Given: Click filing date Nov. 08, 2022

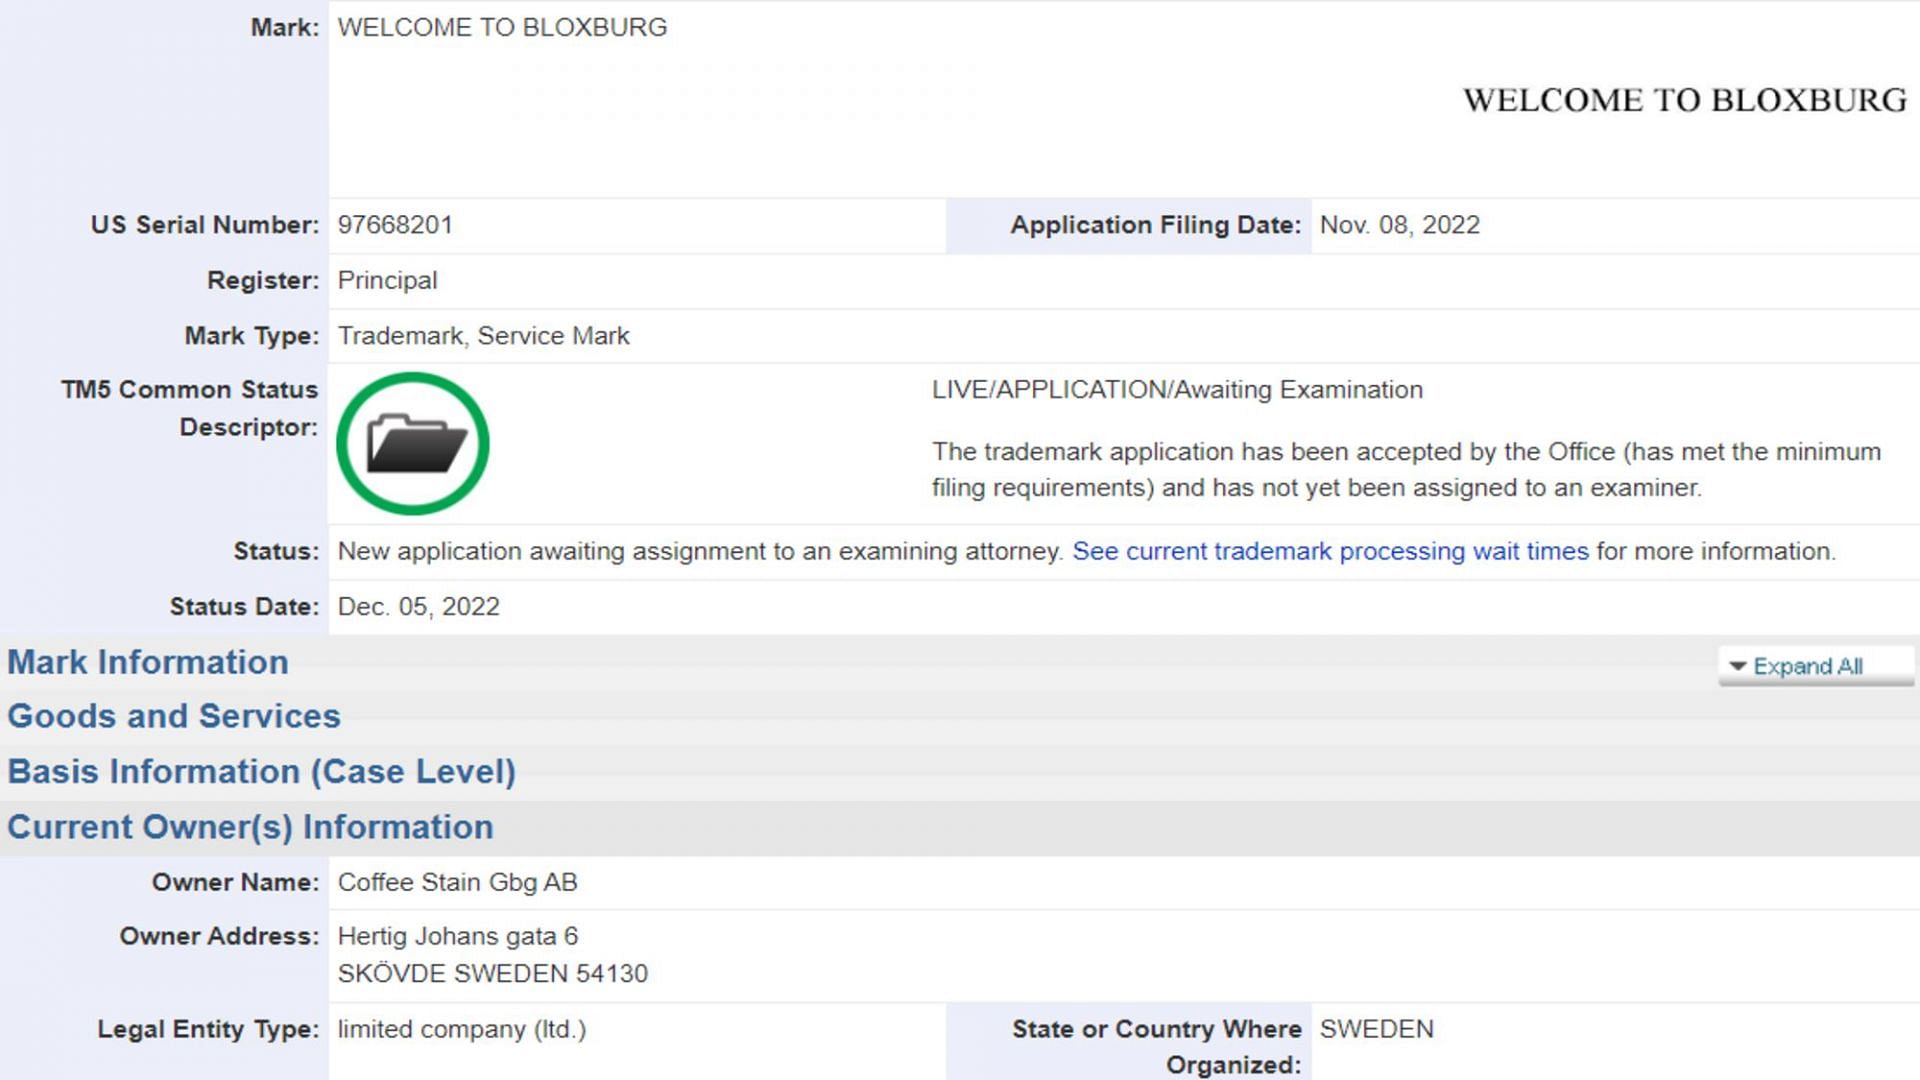Looking at the screenshot, I should click(x=1399, y=225).
